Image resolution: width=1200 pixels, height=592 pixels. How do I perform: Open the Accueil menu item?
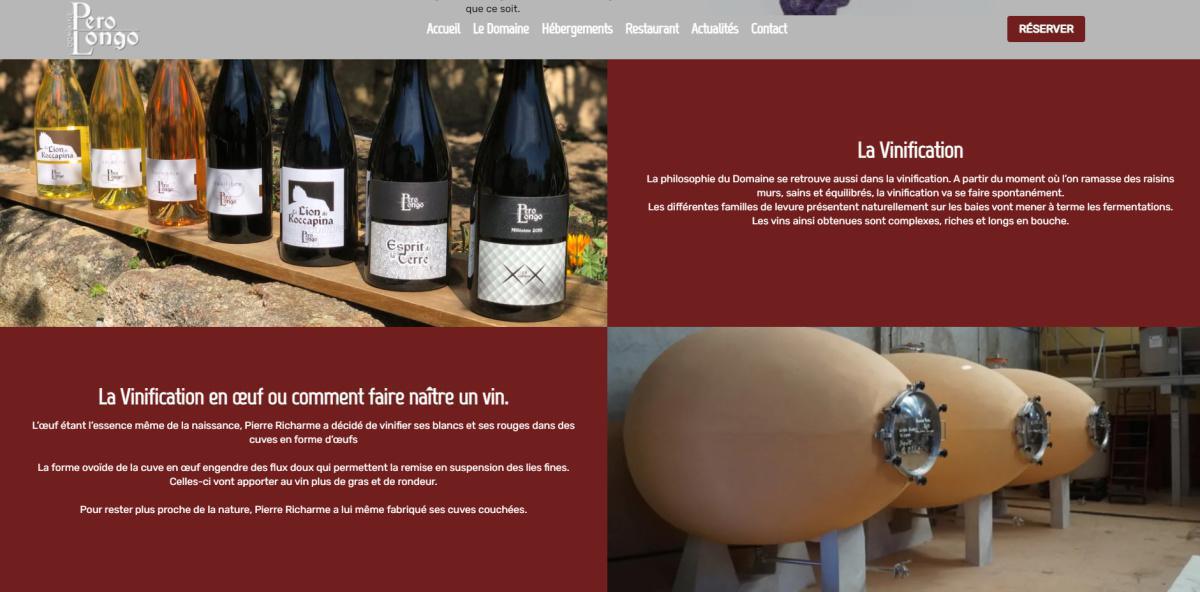coord(443,29)
